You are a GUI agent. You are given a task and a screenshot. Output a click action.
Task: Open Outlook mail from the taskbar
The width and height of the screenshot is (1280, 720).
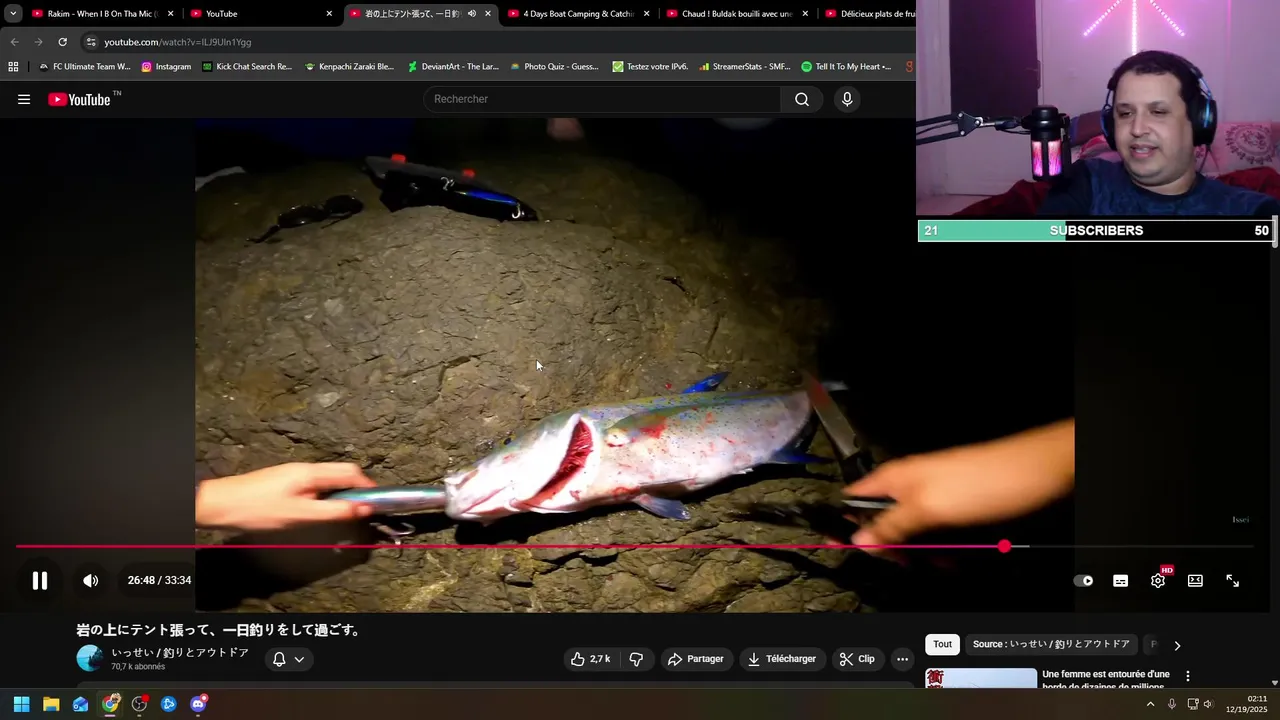(80, 704)
